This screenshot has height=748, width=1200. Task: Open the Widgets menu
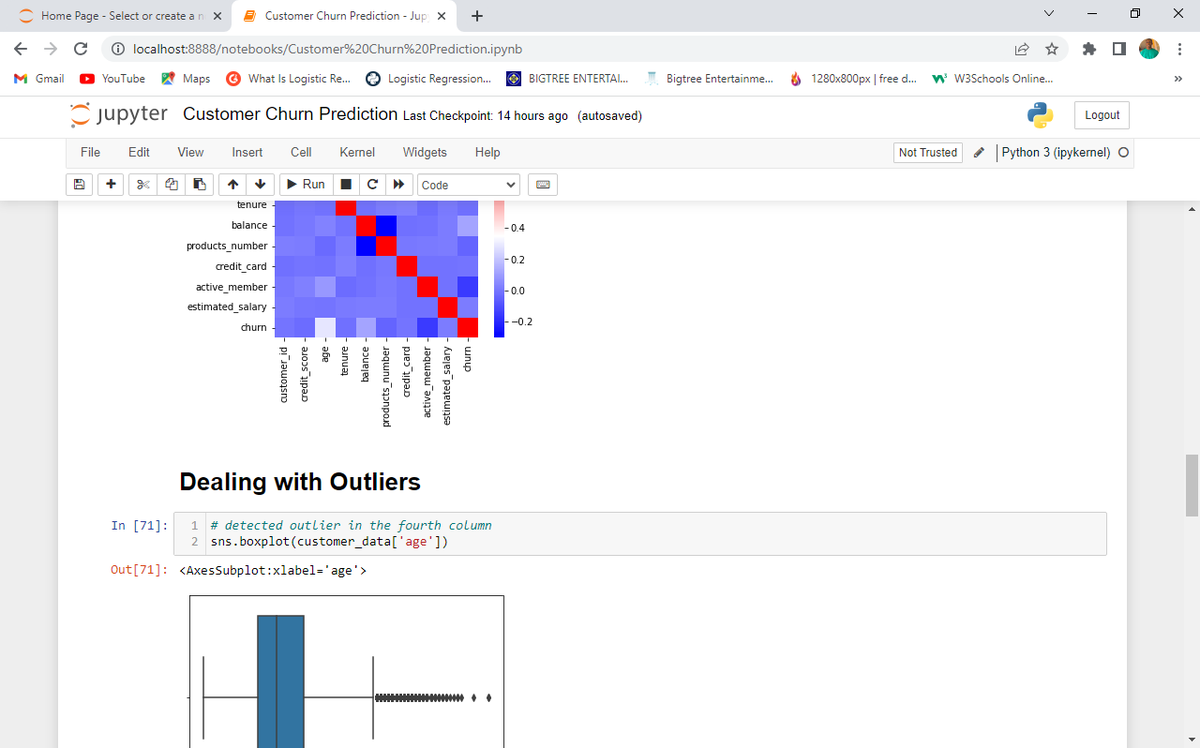(x=425, y=152)
